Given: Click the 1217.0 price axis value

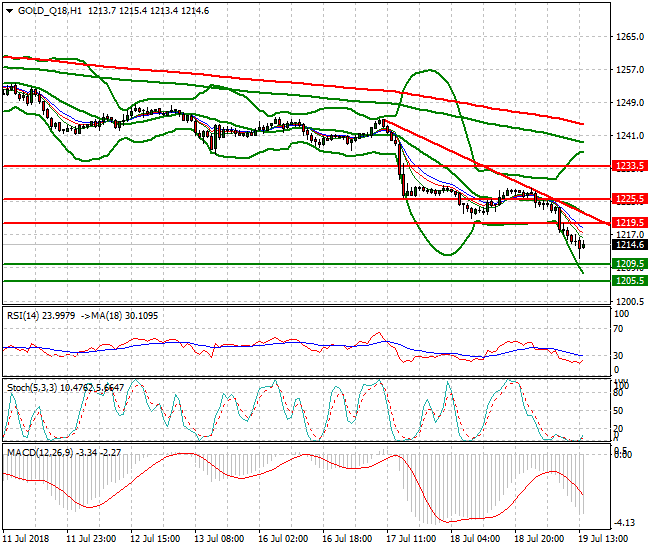Looking at the screenshot, I should click(630, 234).
